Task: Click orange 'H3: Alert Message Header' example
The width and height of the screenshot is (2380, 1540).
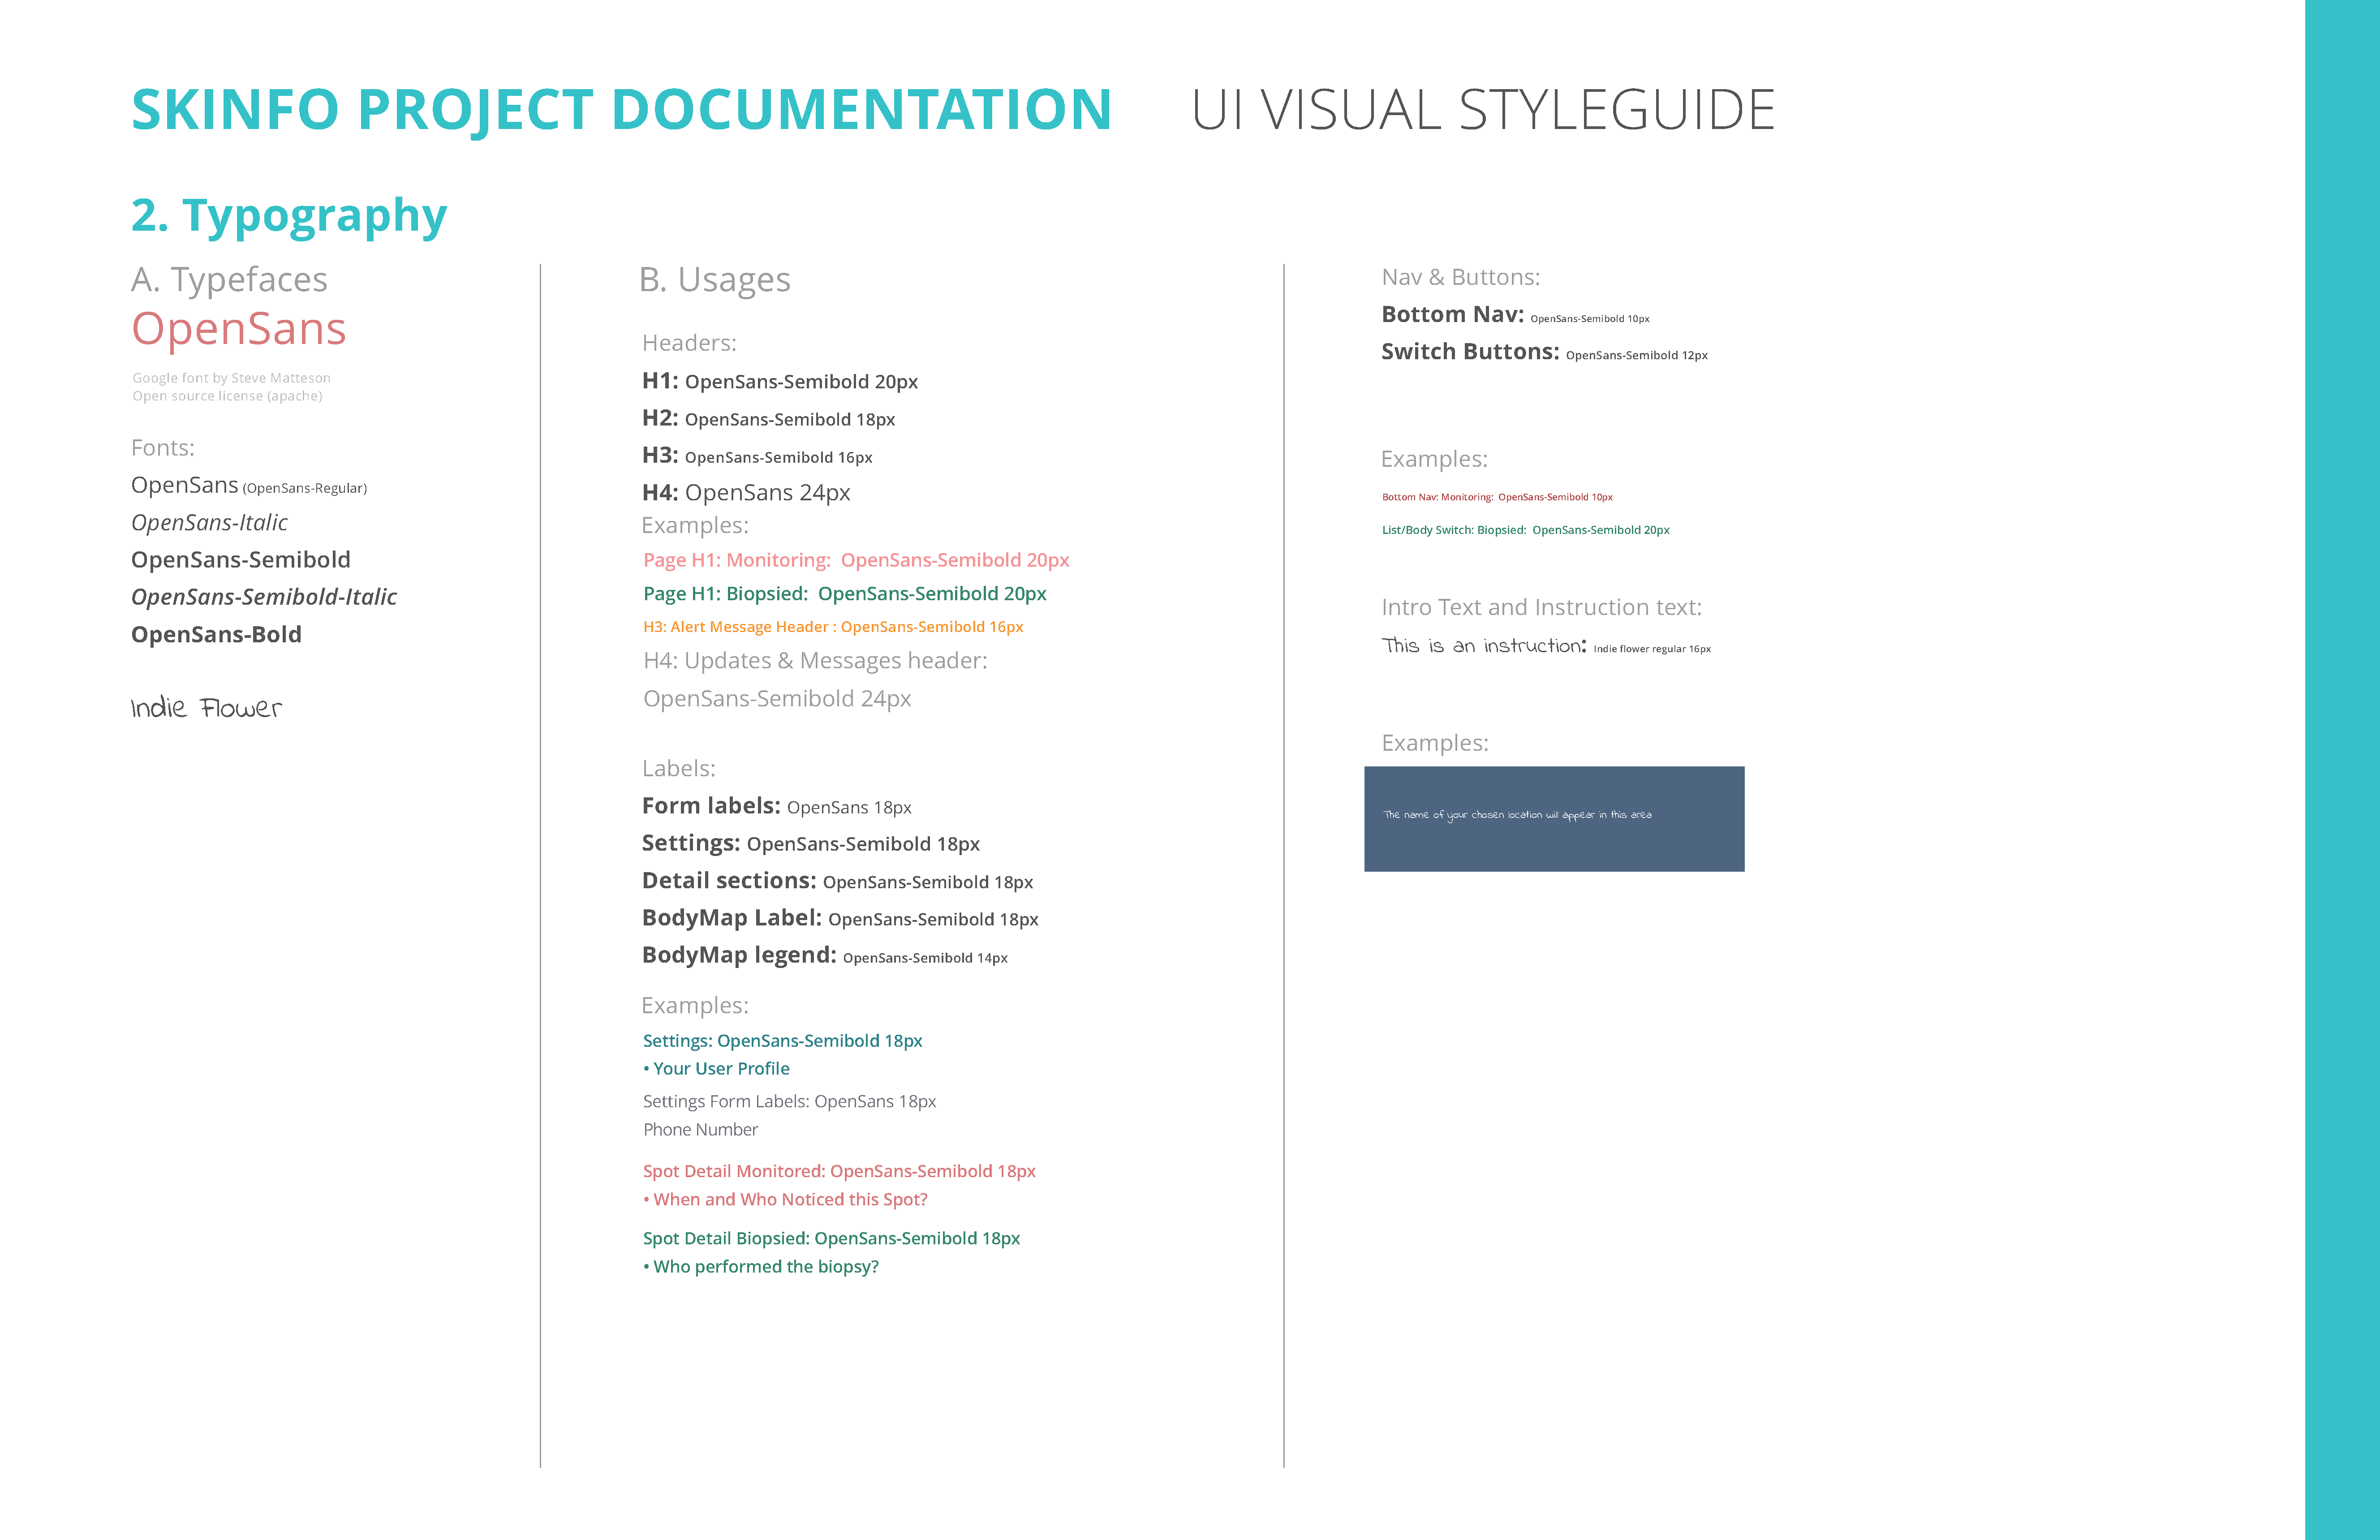Action: click(x=833, y=627)
